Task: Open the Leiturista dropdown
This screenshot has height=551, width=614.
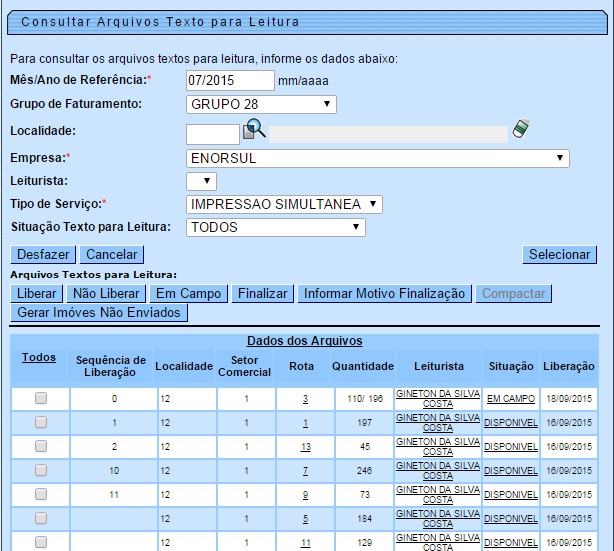Action: (x=201, y=181)
